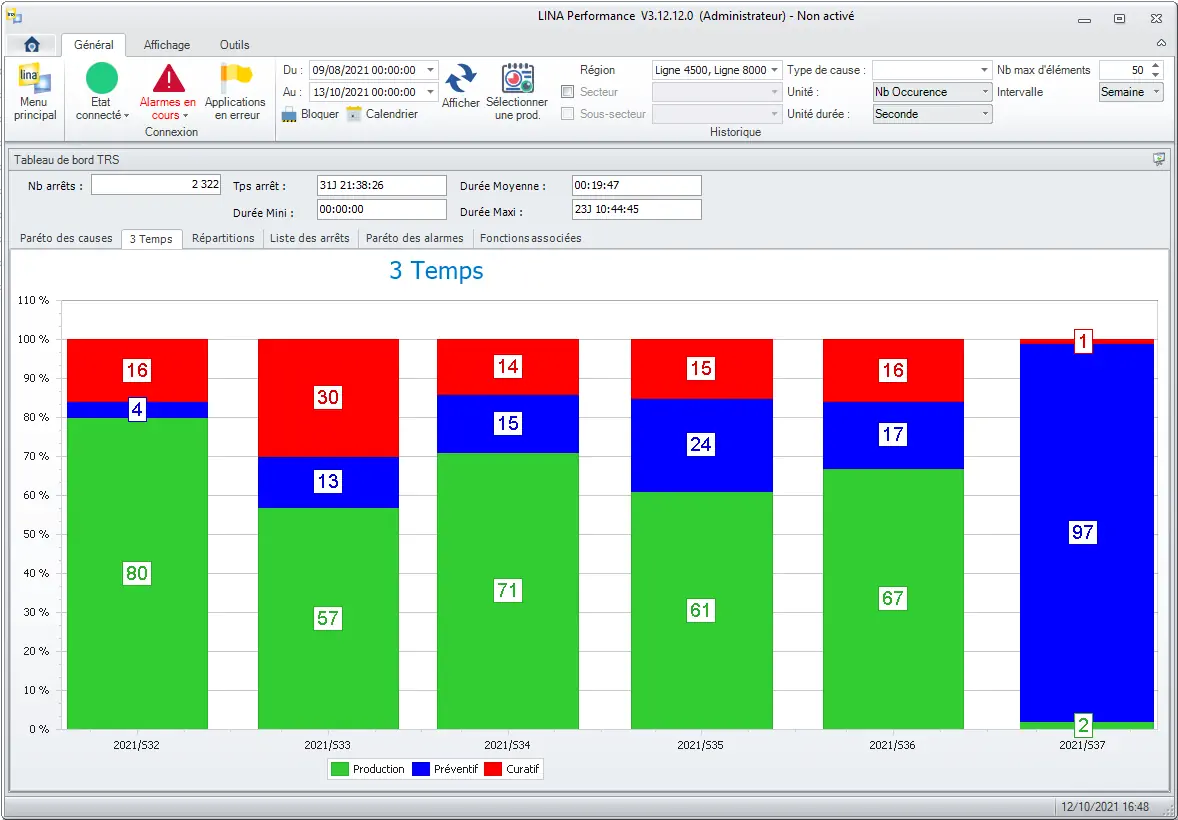Image resolution: width=1178 pixels, height=820 pixels.
Task: Open the Unité Nb Occurence dropdown
Action: (985, 92)
